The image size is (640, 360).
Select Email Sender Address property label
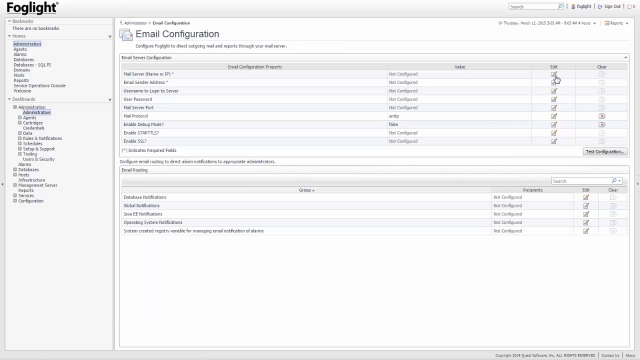146,82
